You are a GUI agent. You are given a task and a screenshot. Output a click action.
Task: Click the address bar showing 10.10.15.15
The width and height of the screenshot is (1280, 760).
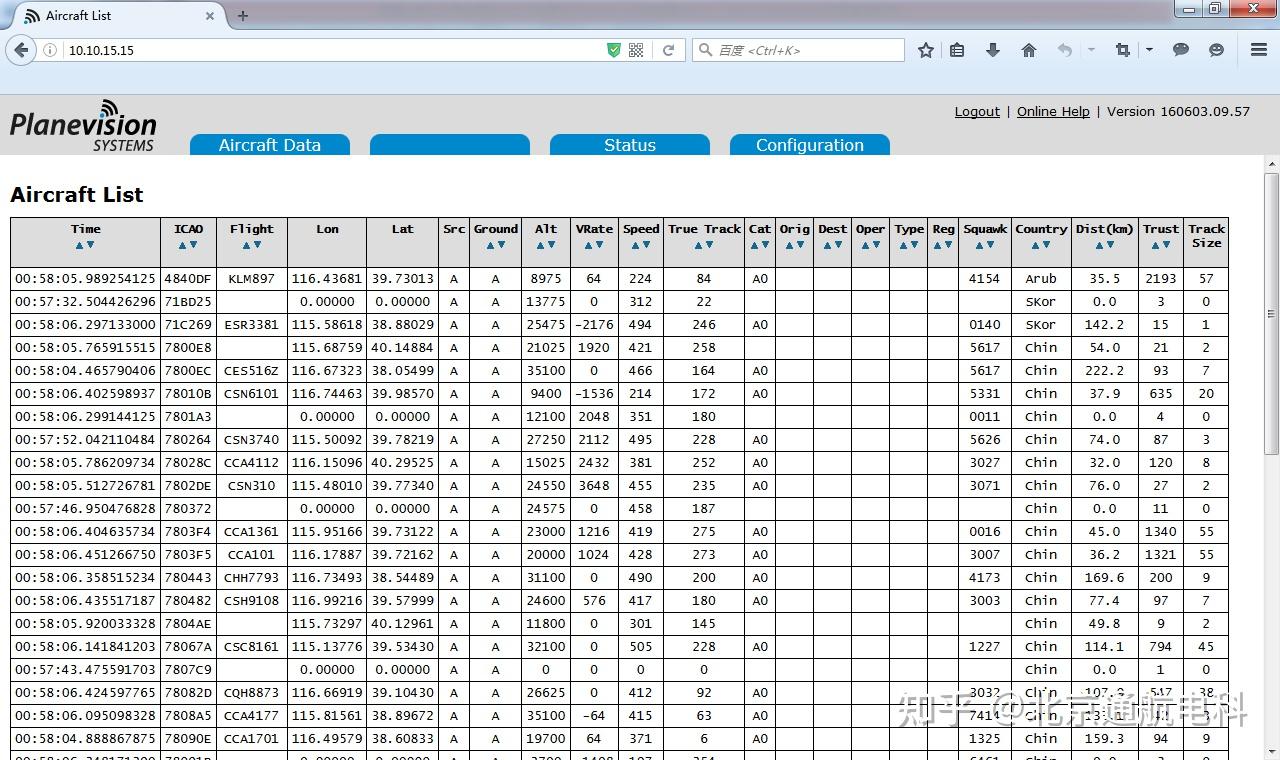[330, 50]
